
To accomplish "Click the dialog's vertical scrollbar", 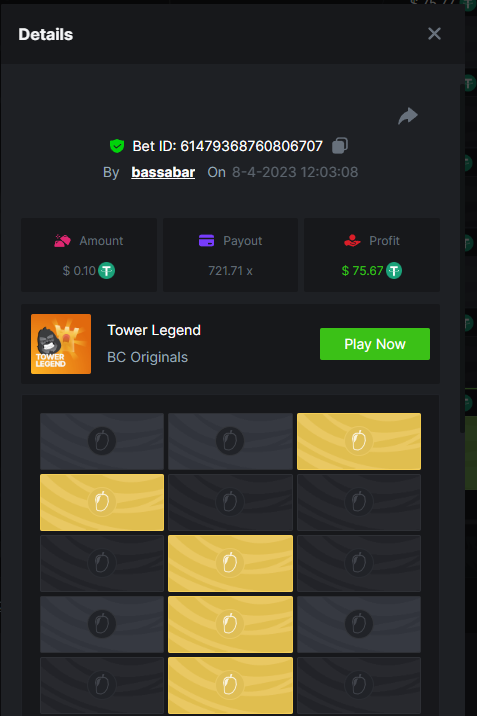I will (x=461, y=258).
